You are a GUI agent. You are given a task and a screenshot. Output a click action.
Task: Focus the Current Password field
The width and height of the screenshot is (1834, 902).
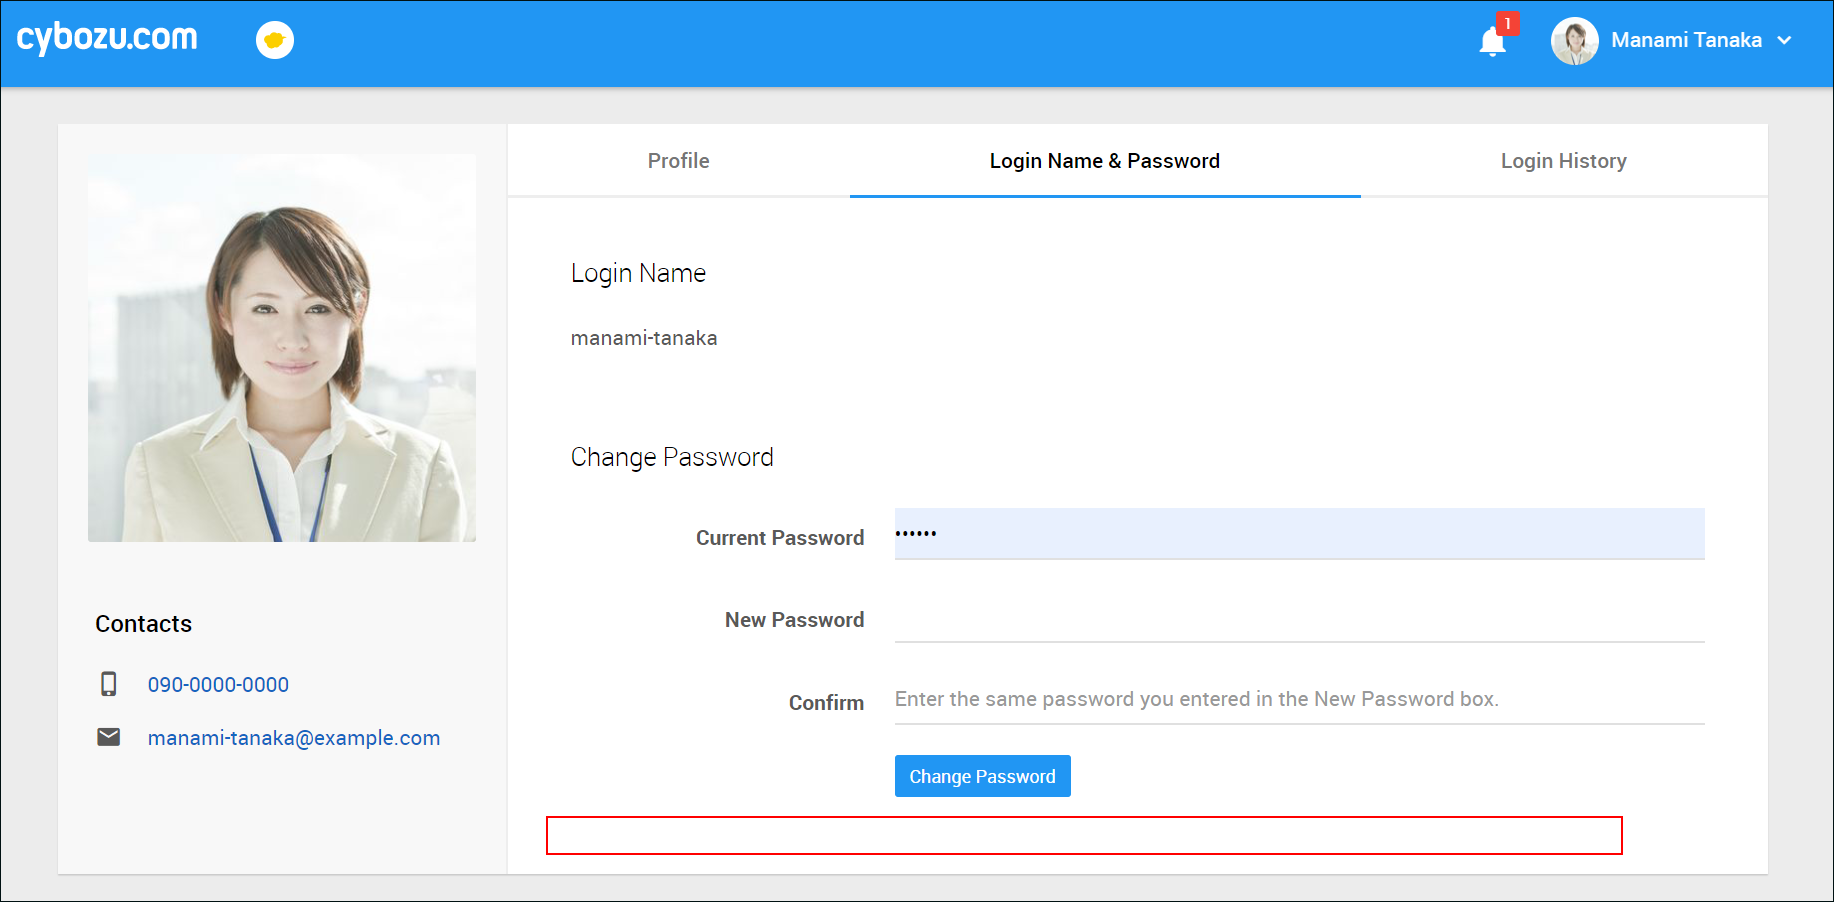[1299, 534]
